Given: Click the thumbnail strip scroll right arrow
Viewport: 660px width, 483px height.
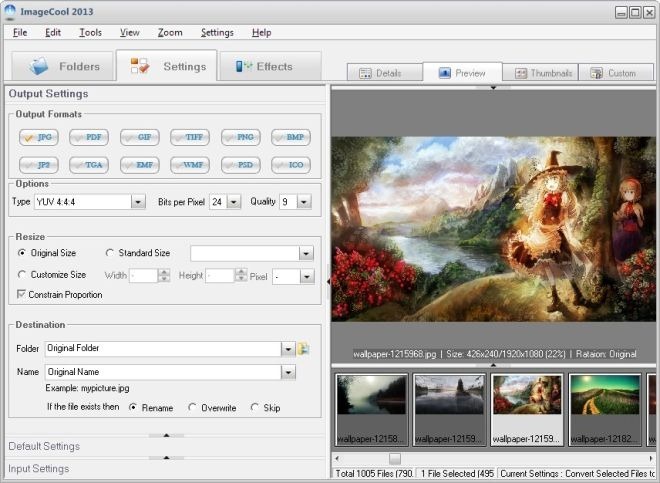Looking at the screenshot, I should click(652, 458).
